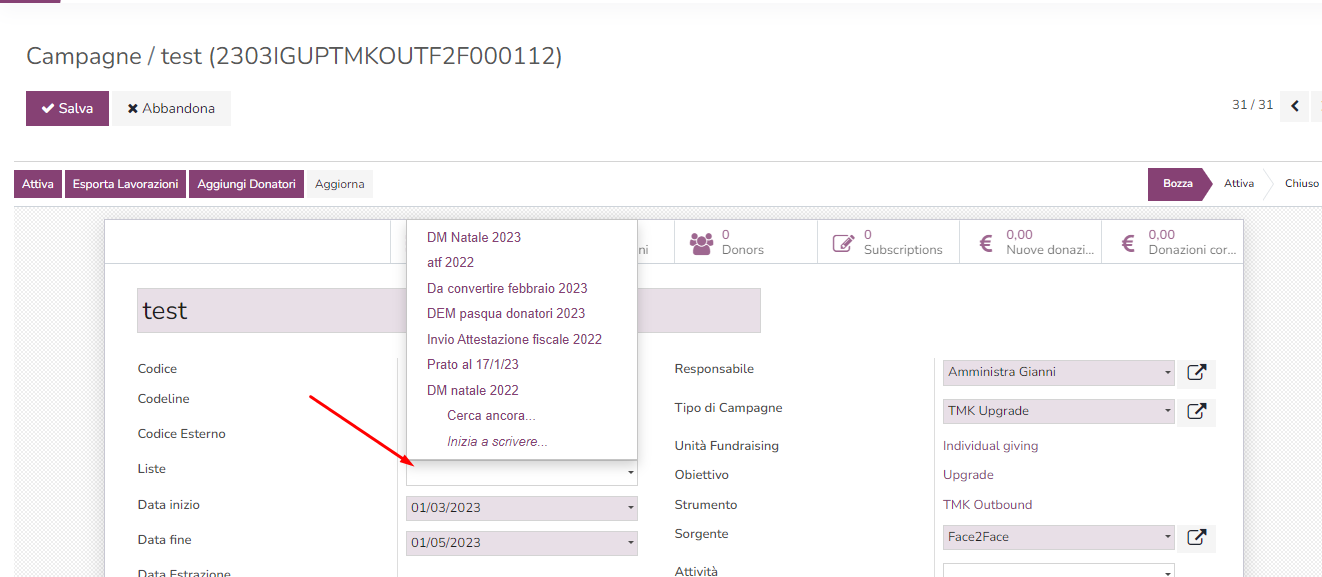Click the Subscriptions edit icon

[x=844, y=243]
